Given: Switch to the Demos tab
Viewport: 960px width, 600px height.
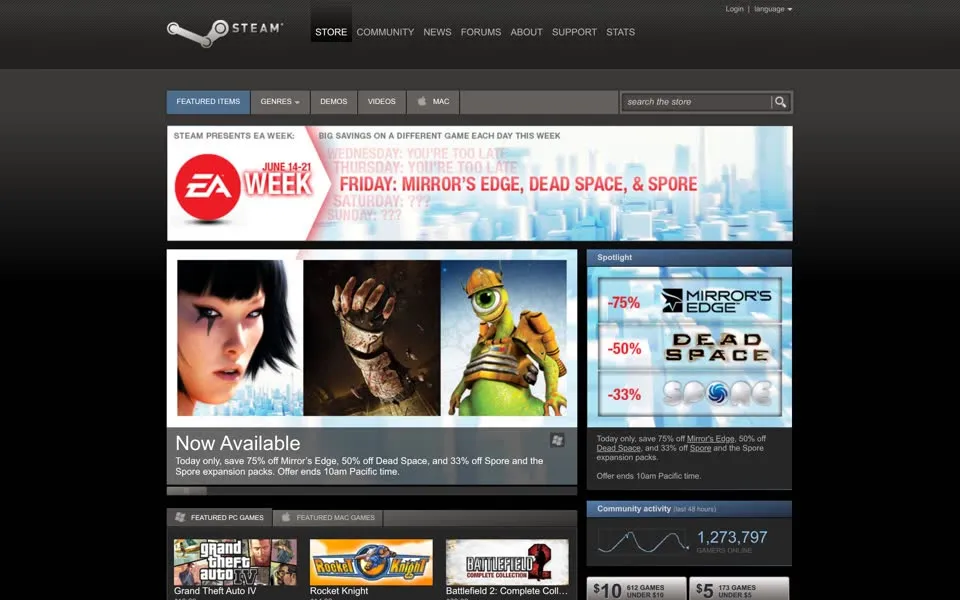Looking at the screenshot, I should pyautogui.click(x=334, y=102).
